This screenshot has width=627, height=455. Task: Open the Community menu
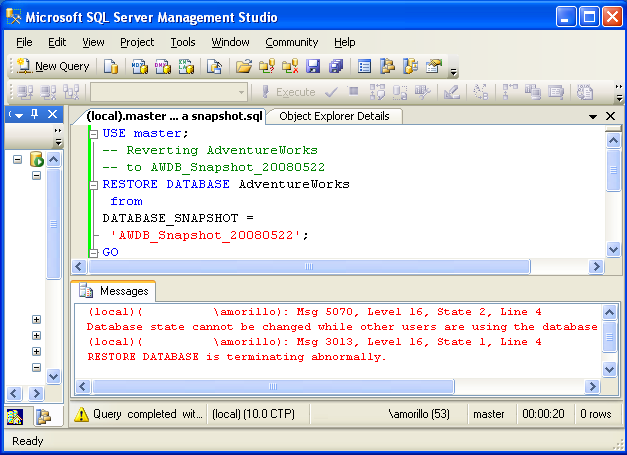292,42
